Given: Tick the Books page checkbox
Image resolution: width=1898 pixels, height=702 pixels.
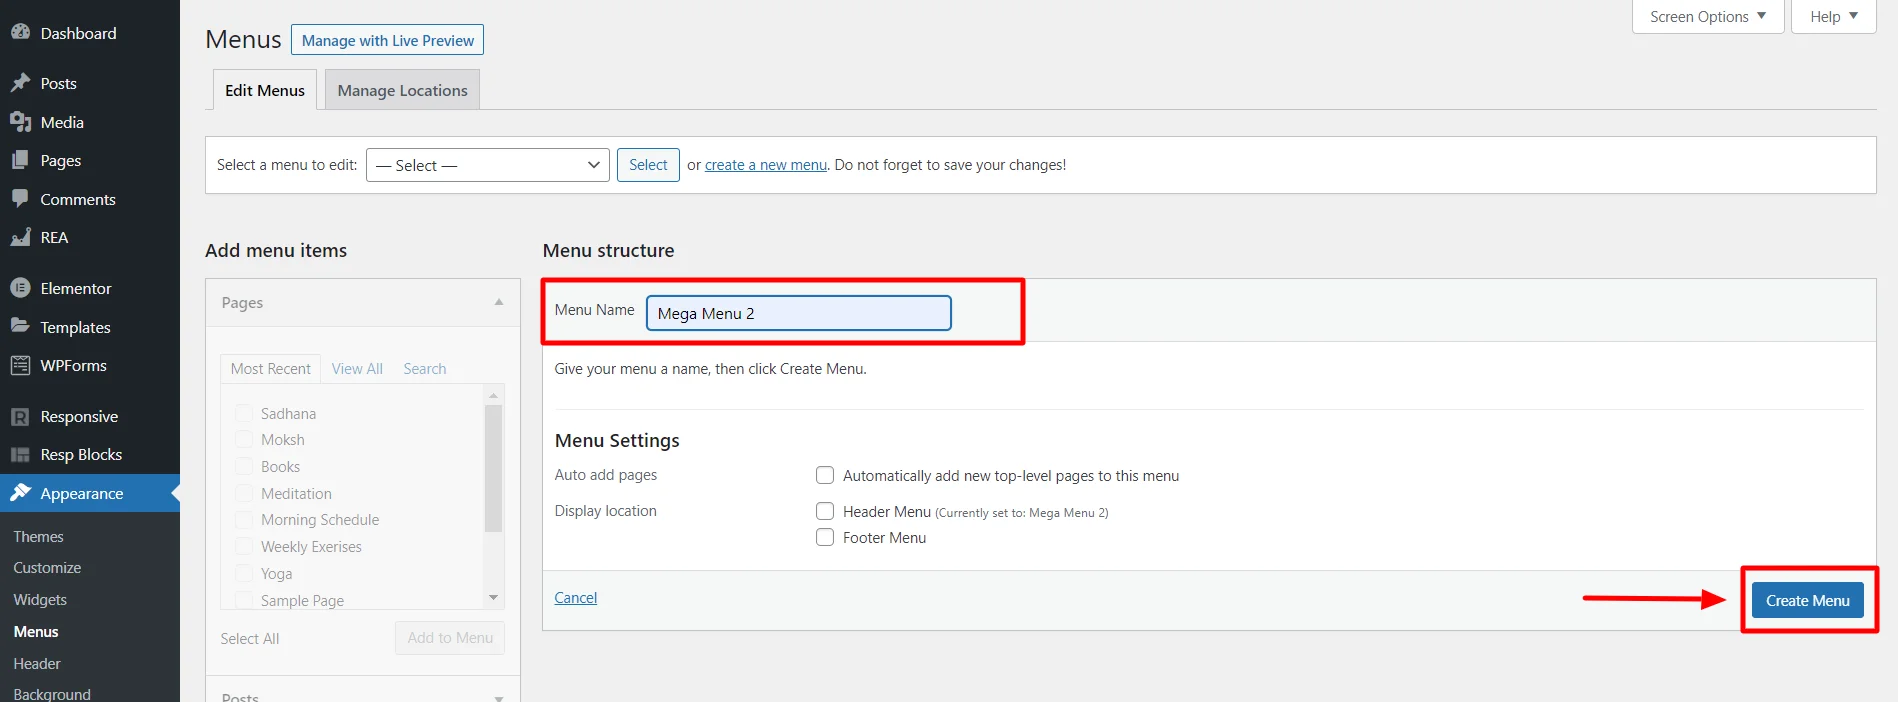Looking at the screenshot, I should click(244, 466).
